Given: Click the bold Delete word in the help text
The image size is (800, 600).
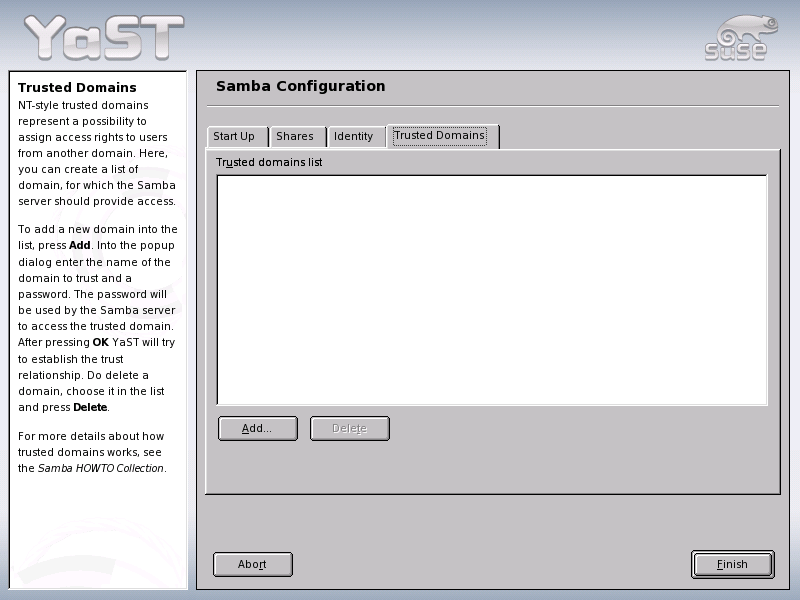Looking at the screenshot, I should tap(90, 407).
